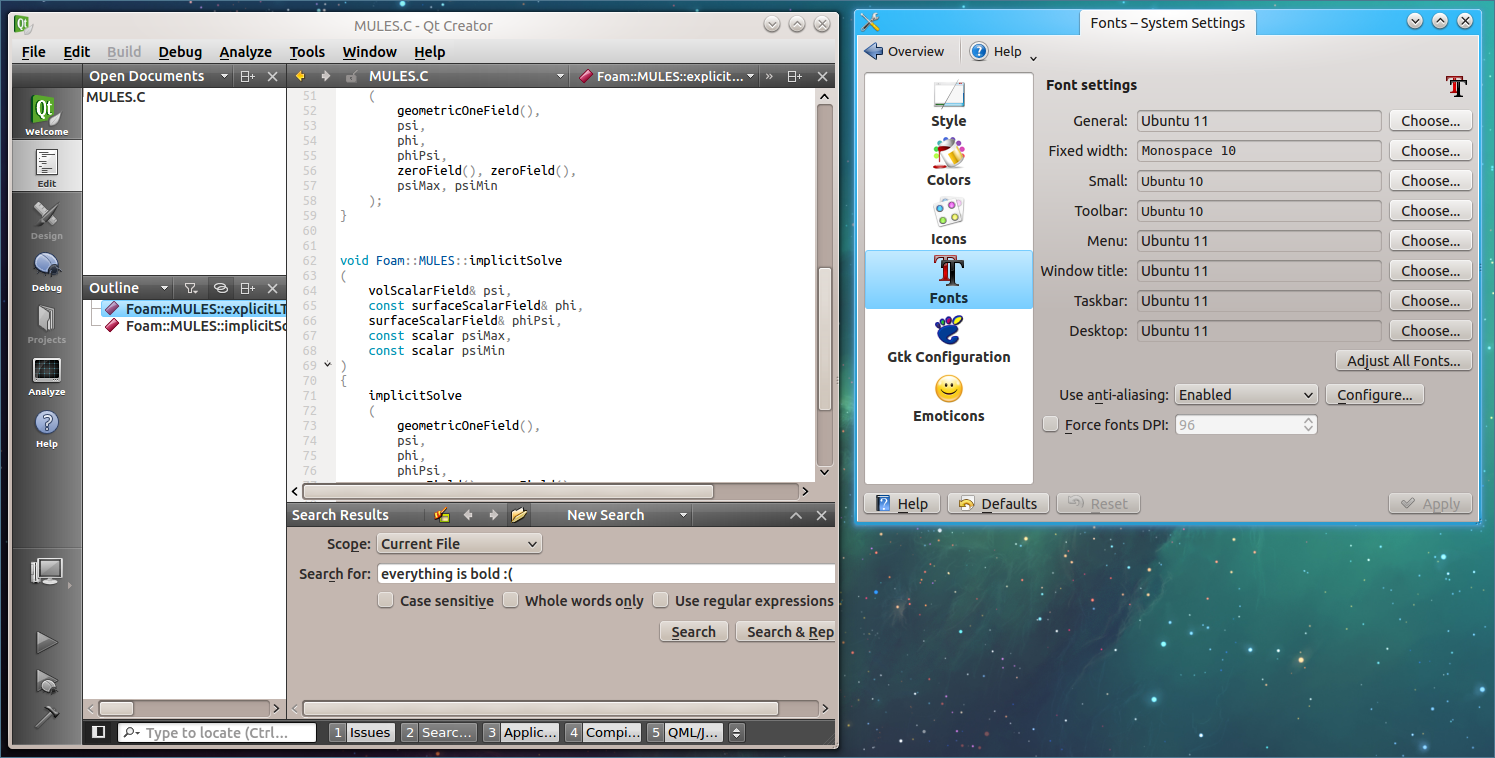The image size is (1495, 758).
Task: Open the Outline panel dropdown
Action: [164, 288]
